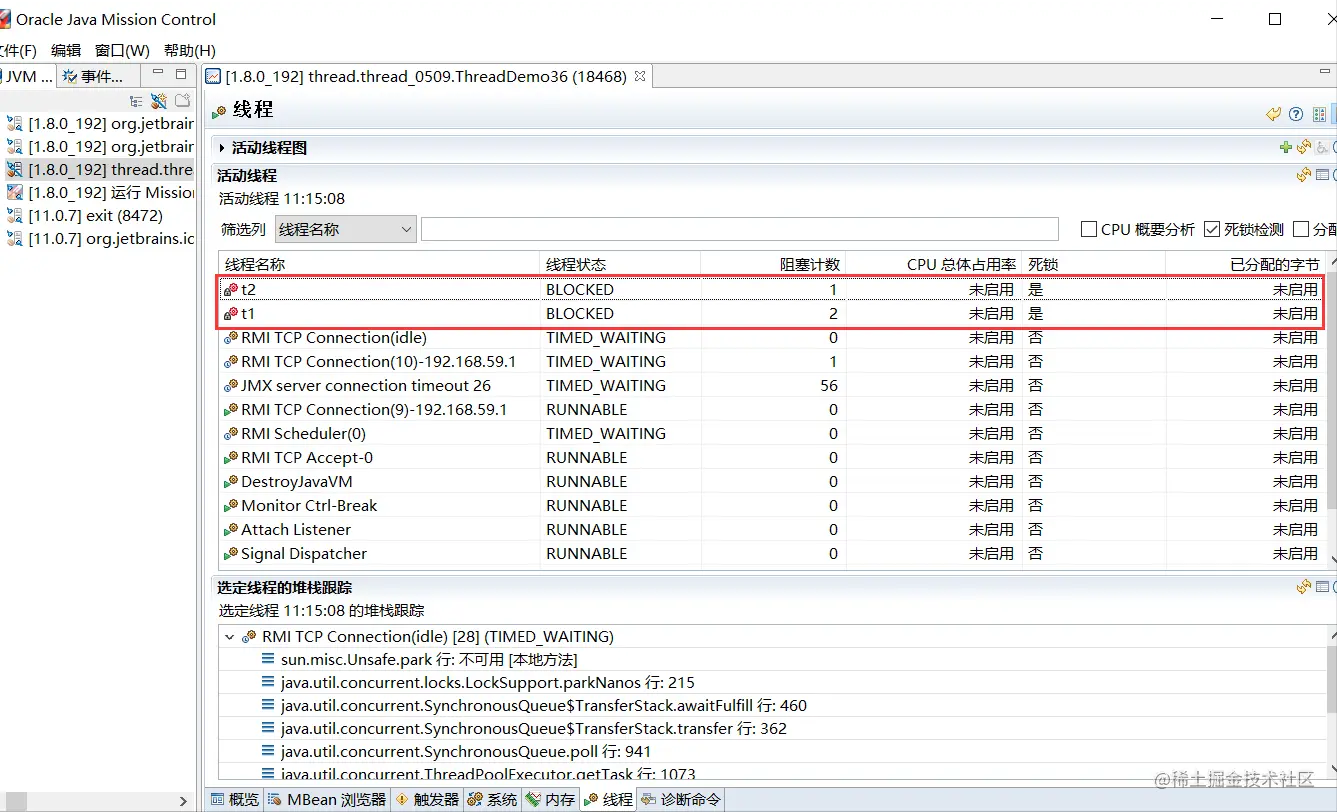Open the 内存 bottom tab

(x=551, y=799)
